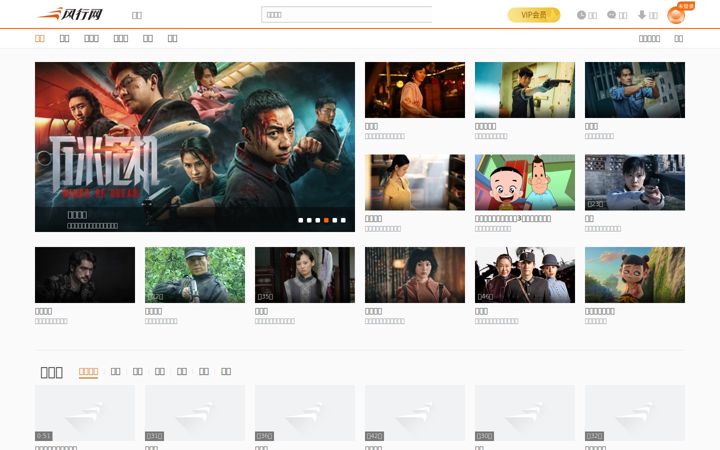Select the second tab in top navigation bar
The image size is (720, 450).
(64, 39)
